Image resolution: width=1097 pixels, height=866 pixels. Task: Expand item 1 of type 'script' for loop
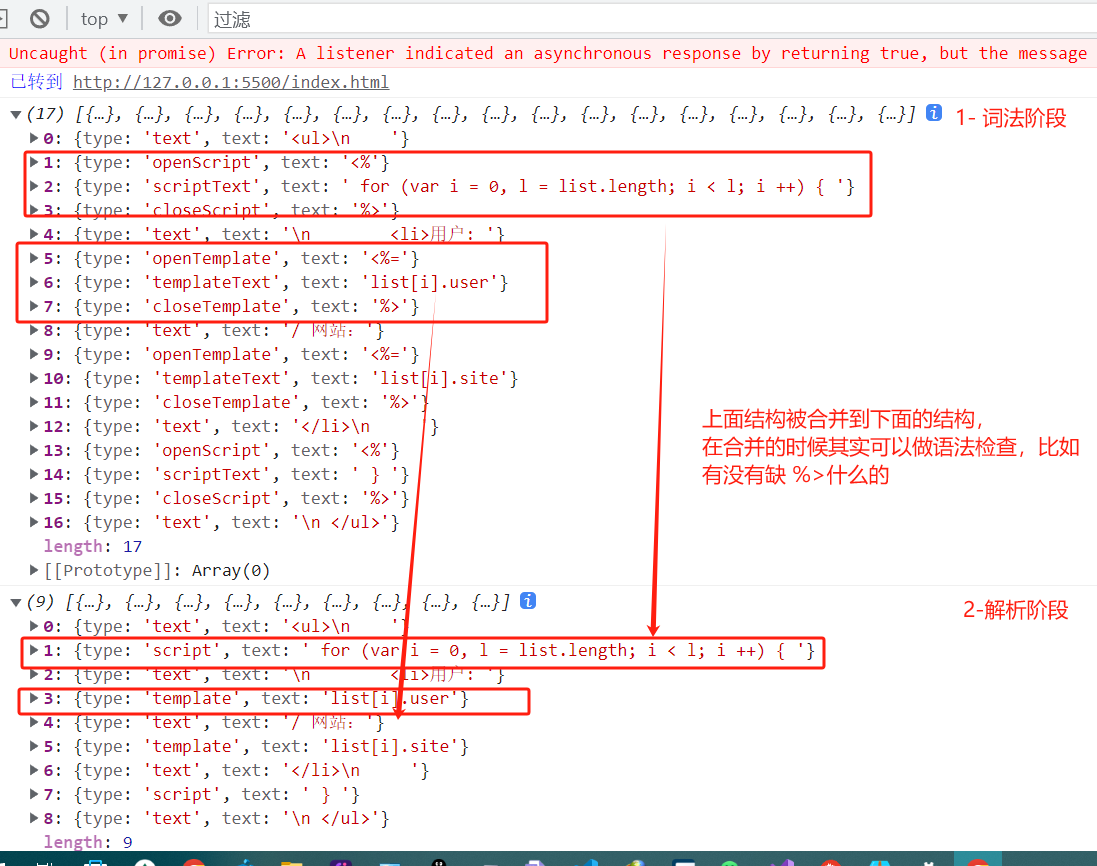coord(34,650)
